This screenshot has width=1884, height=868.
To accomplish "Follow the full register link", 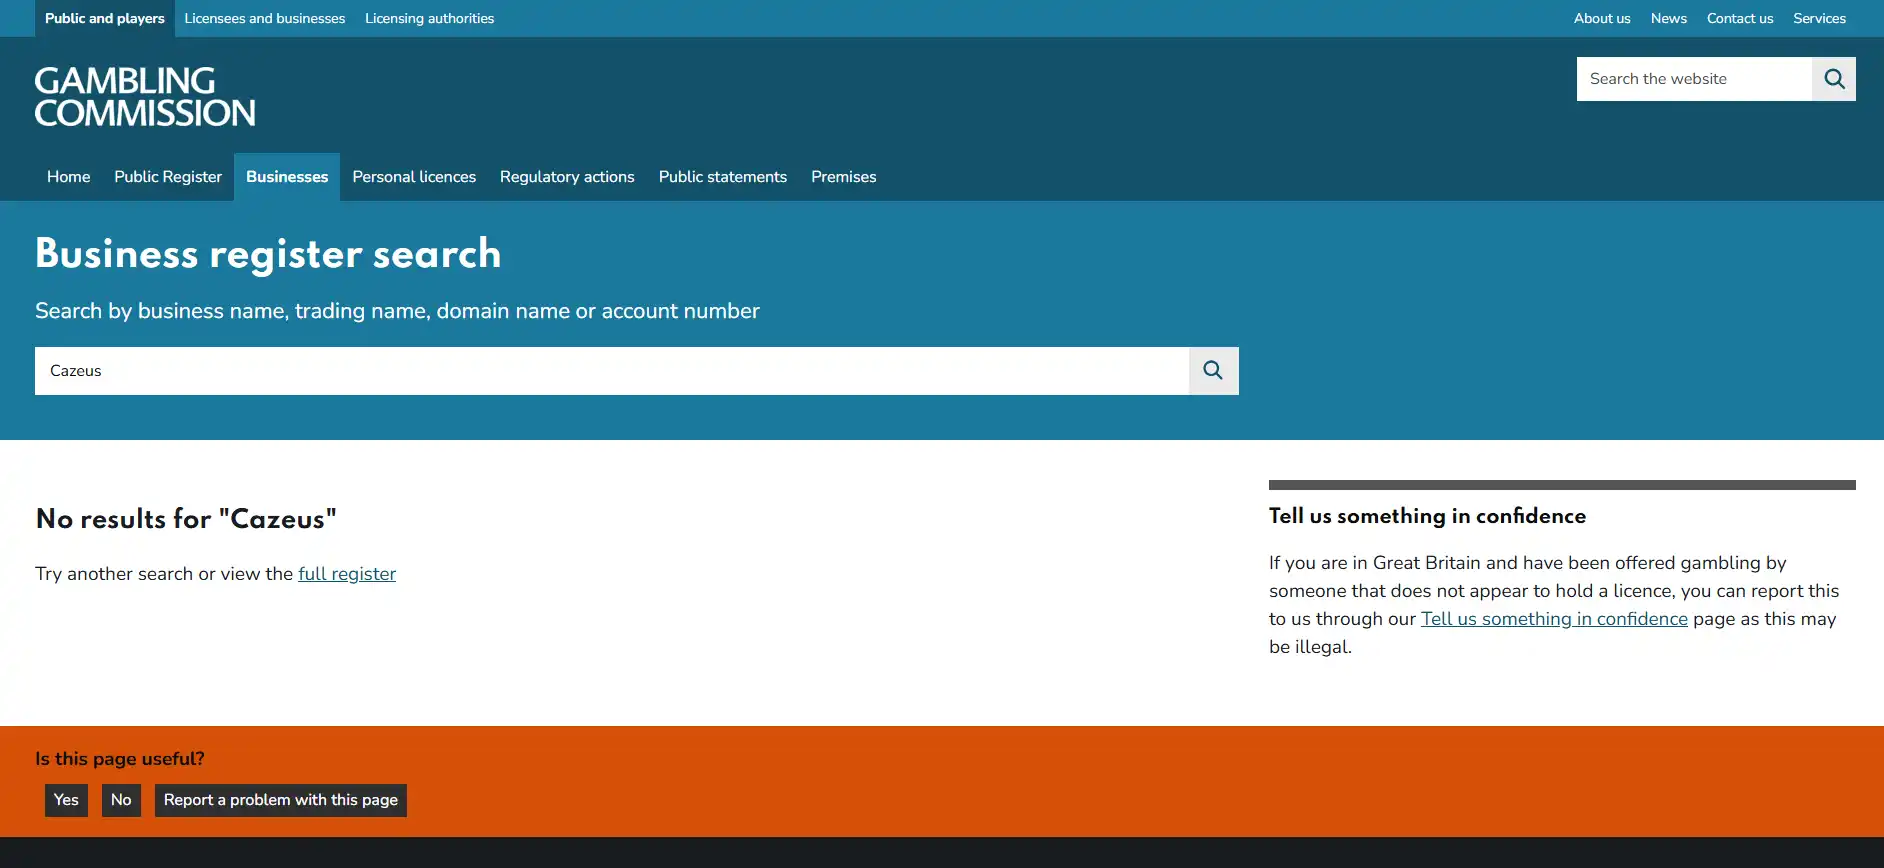I will [x=347, y=574].
